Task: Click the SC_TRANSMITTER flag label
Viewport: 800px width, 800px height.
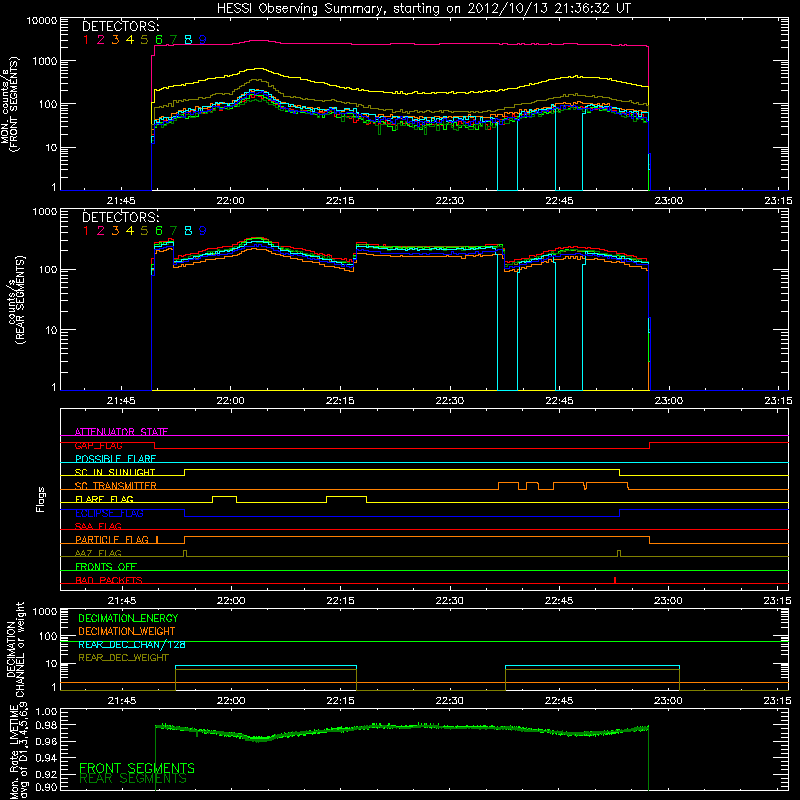Action: pos(116,486)
